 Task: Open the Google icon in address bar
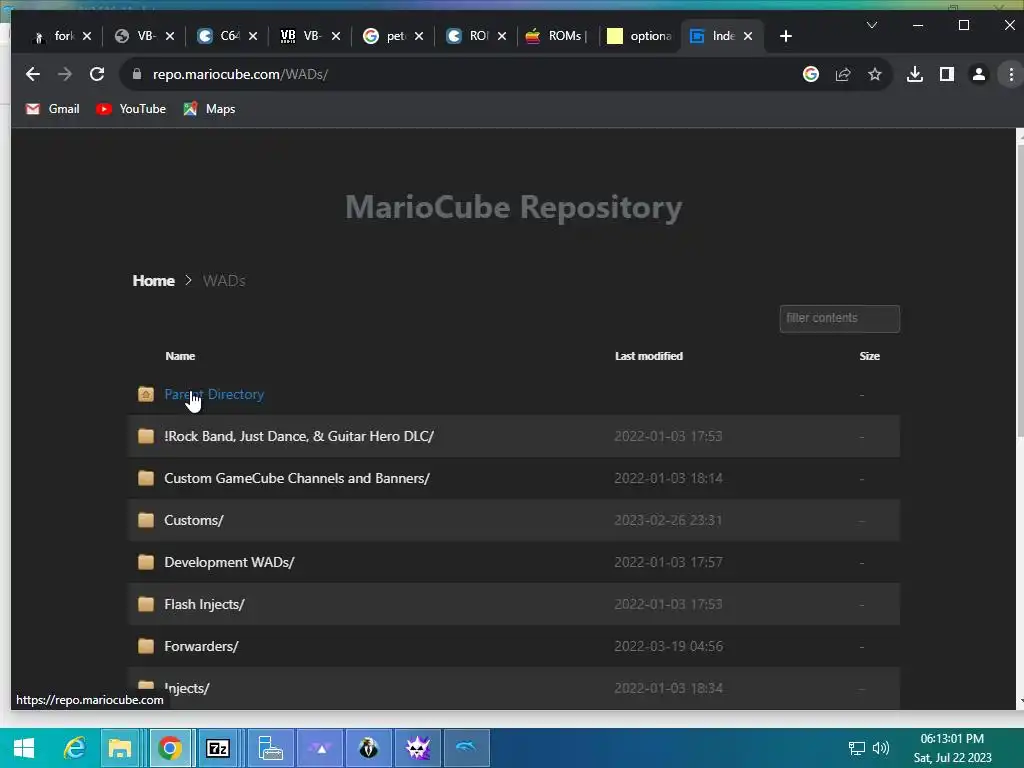click(810, 74)
